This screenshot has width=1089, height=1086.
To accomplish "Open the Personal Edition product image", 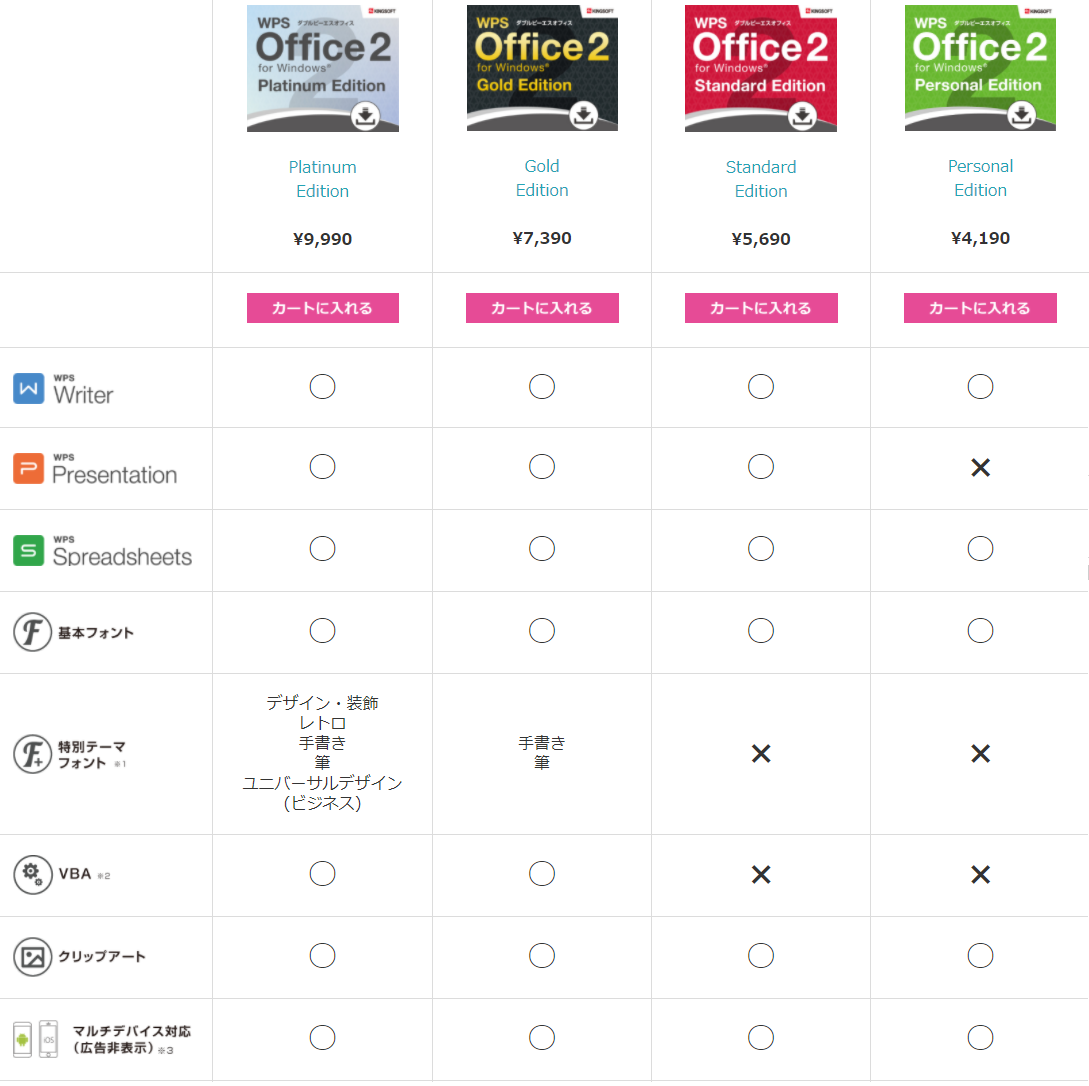I will tap(980, 68).
